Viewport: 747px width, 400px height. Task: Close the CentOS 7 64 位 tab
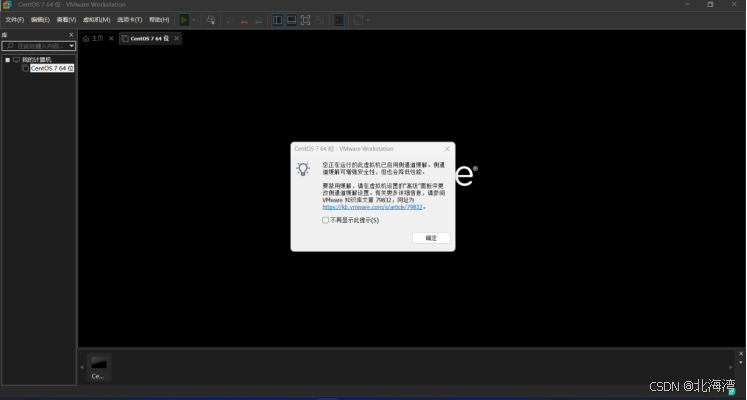click(176, 39)
